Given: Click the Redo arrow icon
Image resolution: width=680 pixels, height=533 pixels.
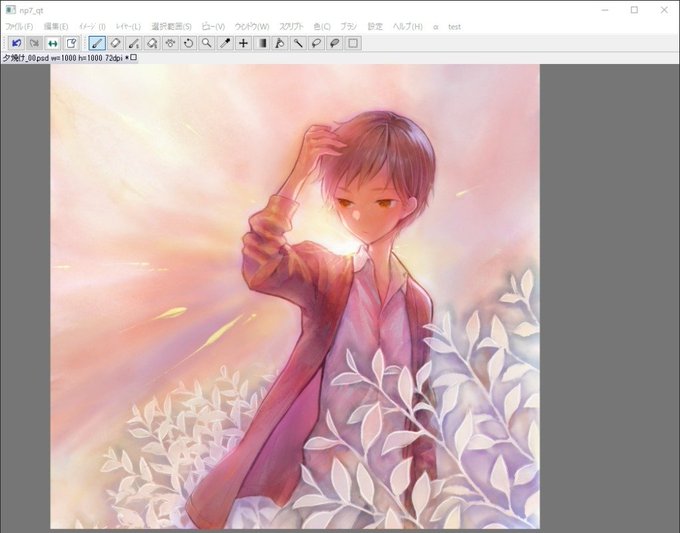Looking at the screenshot, I should (34, 43).
